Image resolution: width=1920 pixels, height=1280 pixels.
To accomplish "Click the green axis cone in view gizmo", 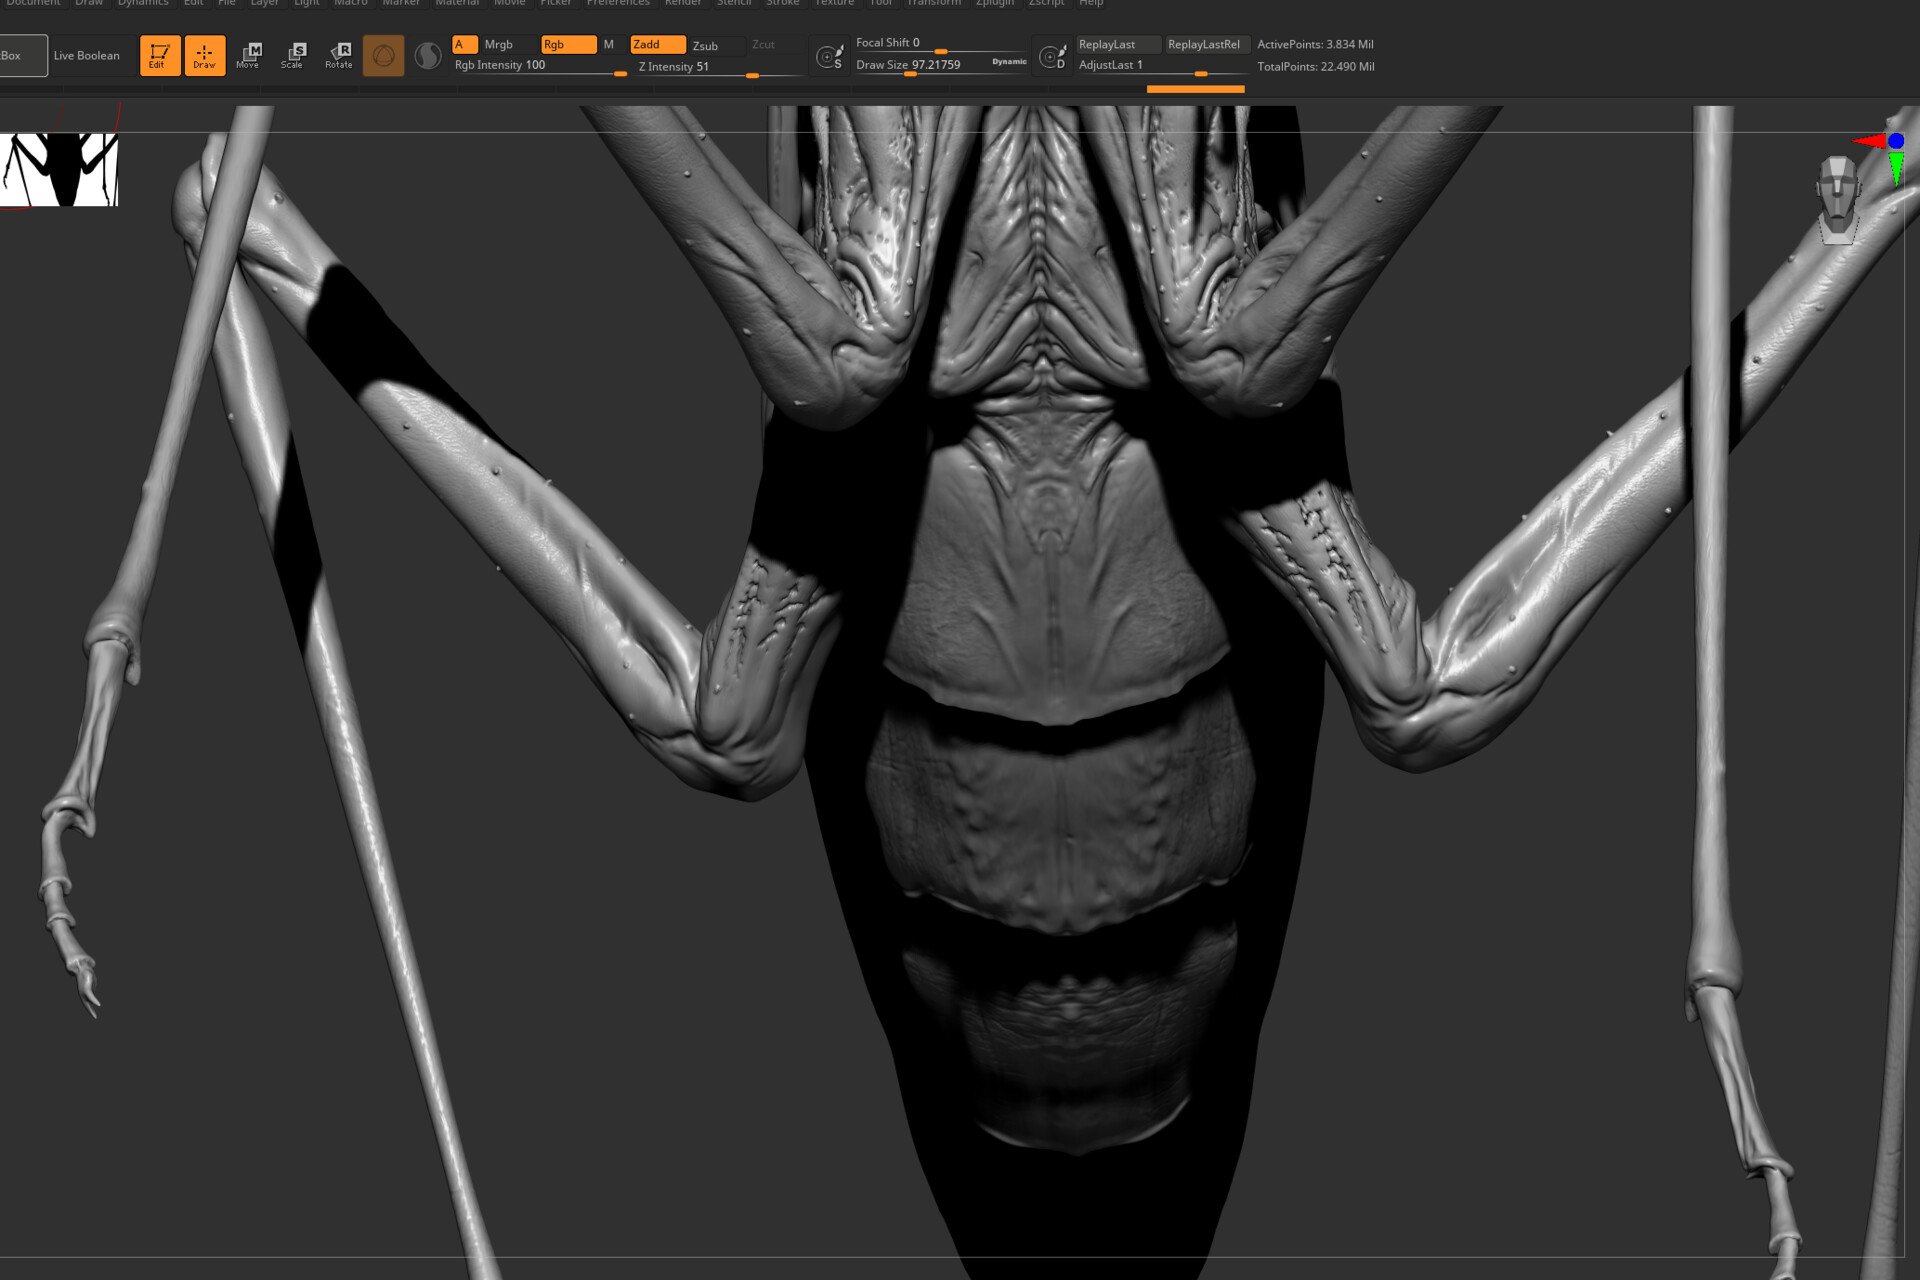I will 1895,168.
